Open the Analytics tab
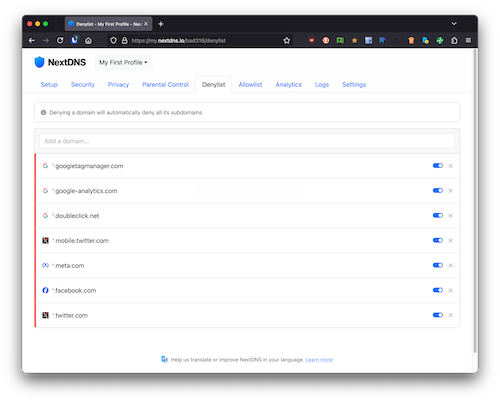The width and height of the screenshot is (500, 402). tap(288, 85)
